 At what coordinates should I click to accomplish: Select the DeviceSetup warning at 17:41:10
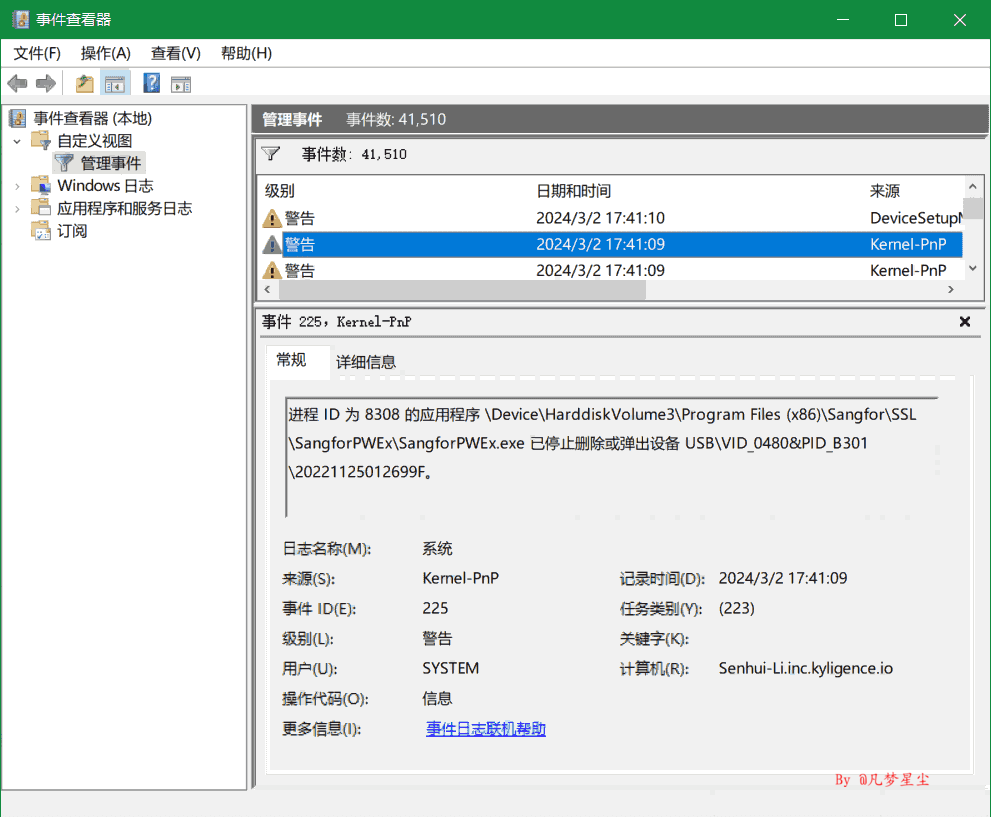click(x=611, y=219)
